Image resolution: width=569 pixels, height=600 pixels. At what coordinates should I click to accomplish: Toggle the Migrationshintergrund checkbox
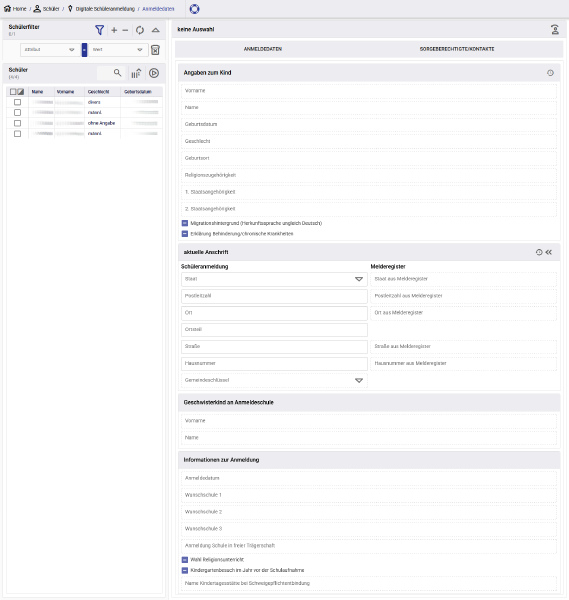click(x=185, y=223)
